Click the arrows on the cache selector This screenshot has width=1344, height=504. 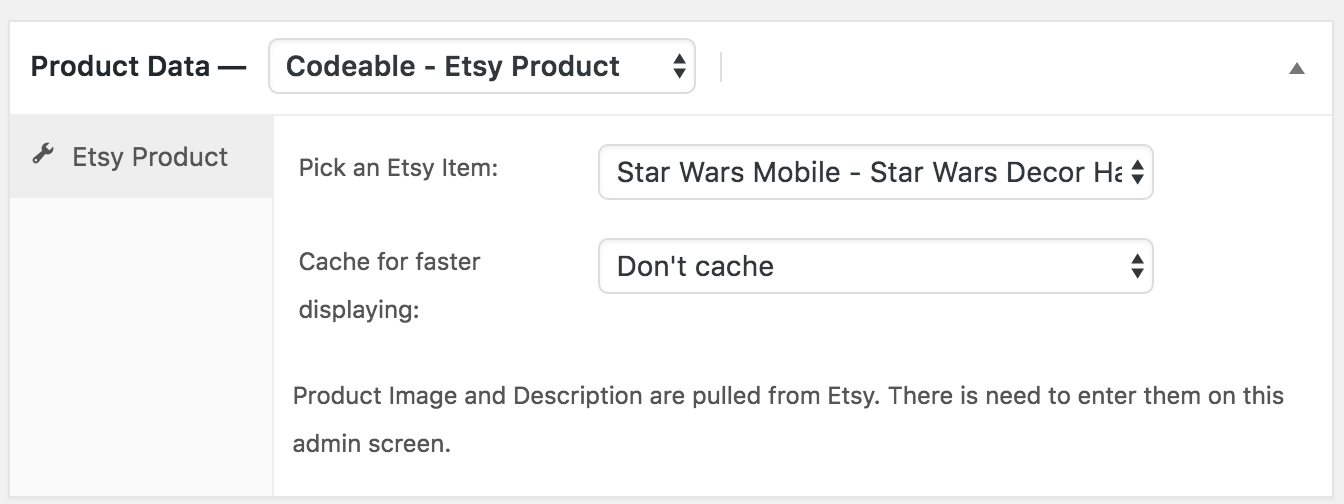pyautogui.click(x=1137, y=266)
